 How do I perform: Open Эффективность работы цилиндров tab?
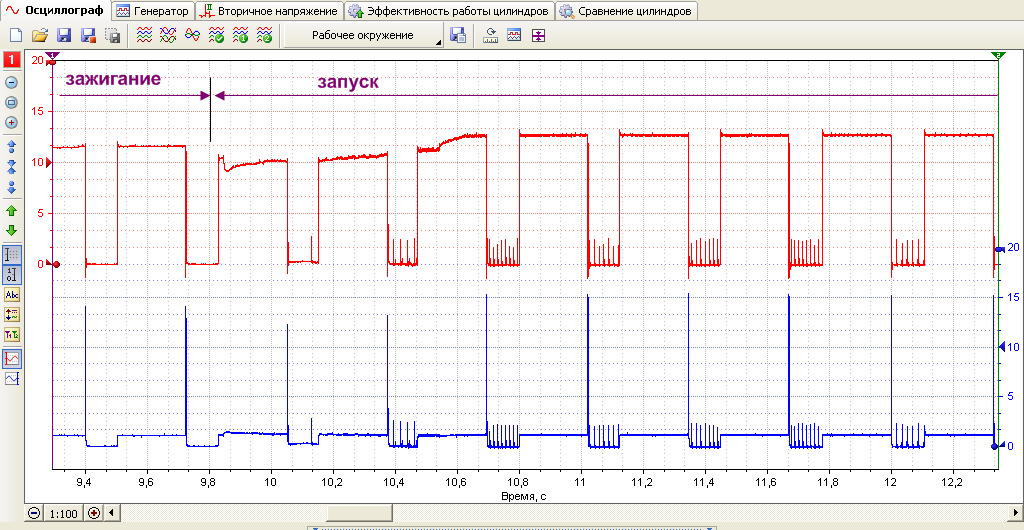(449, 11)
